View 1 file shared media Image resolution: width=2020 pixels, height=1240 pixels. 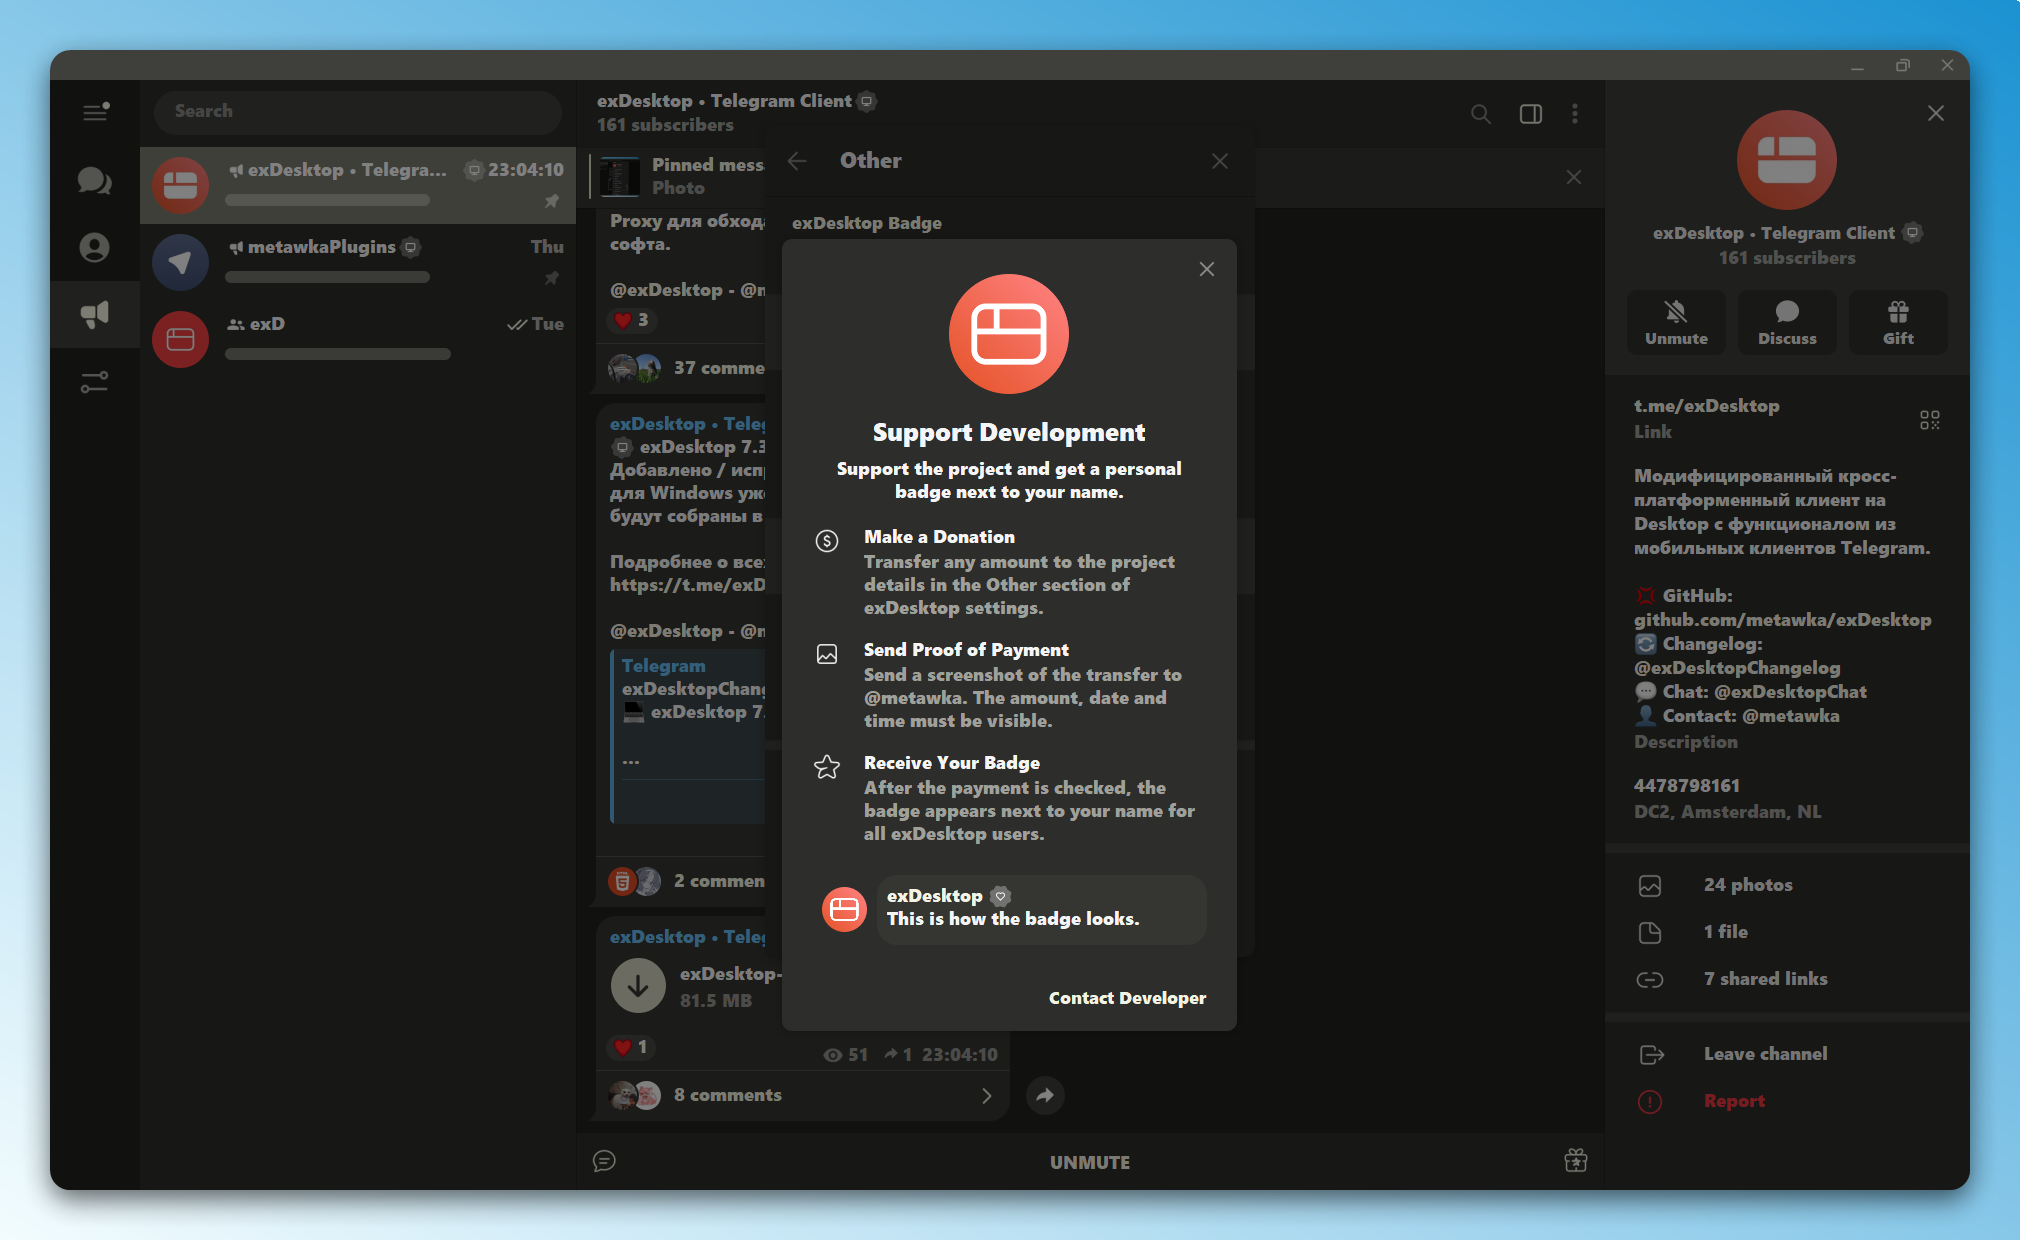[x=1787, y=932]
